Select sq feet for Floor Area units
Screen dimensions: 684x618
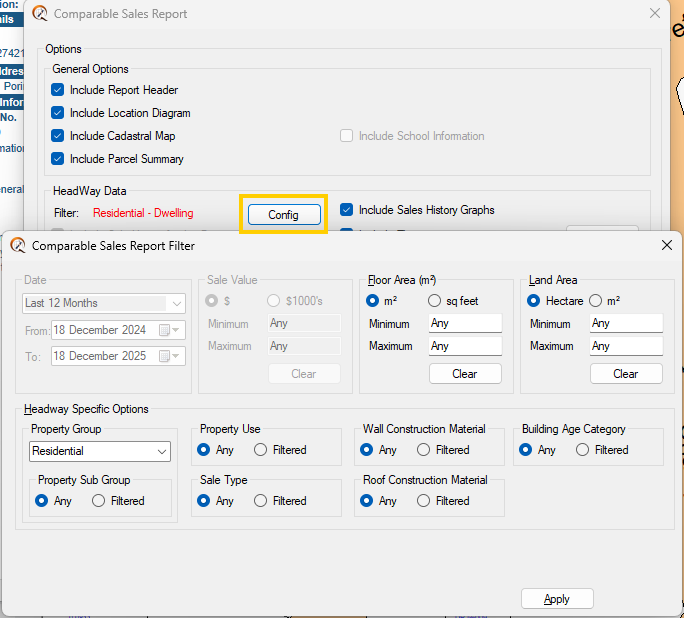pyautogui.click(x=435, y=301)
